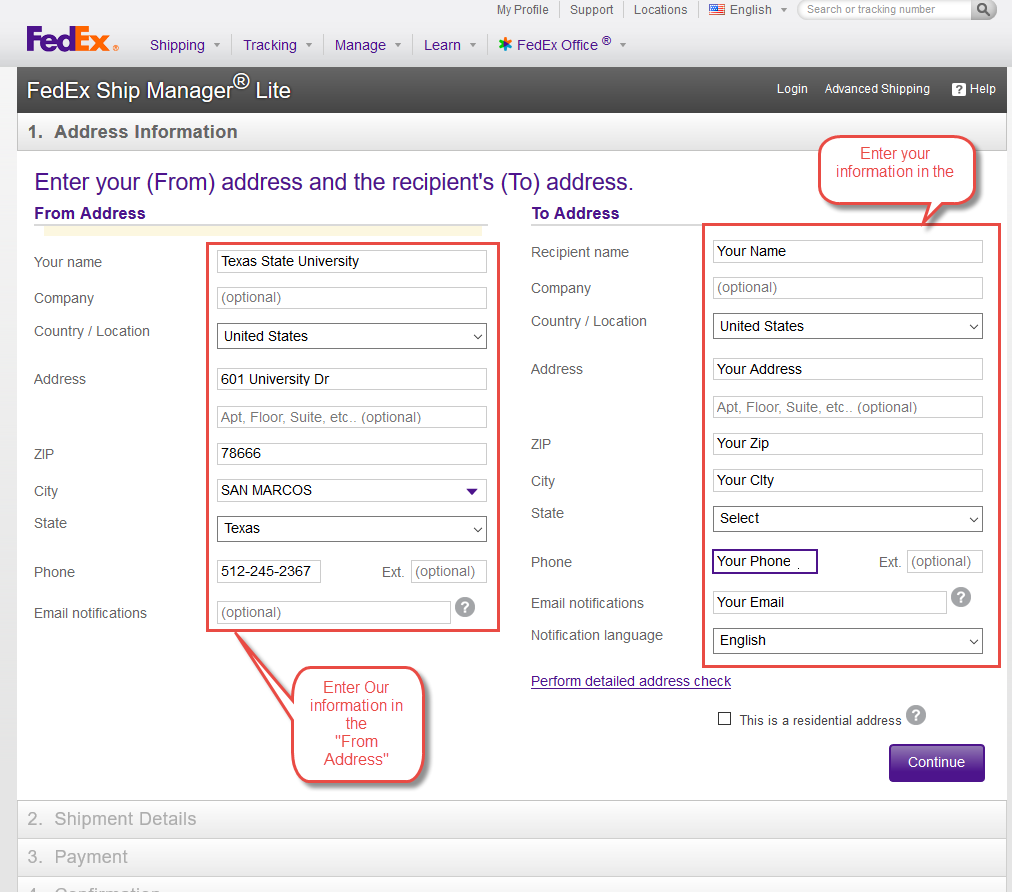Click help icon next to residential address
This screenshot has width=1012, height=892.
[x=916, y=715]
